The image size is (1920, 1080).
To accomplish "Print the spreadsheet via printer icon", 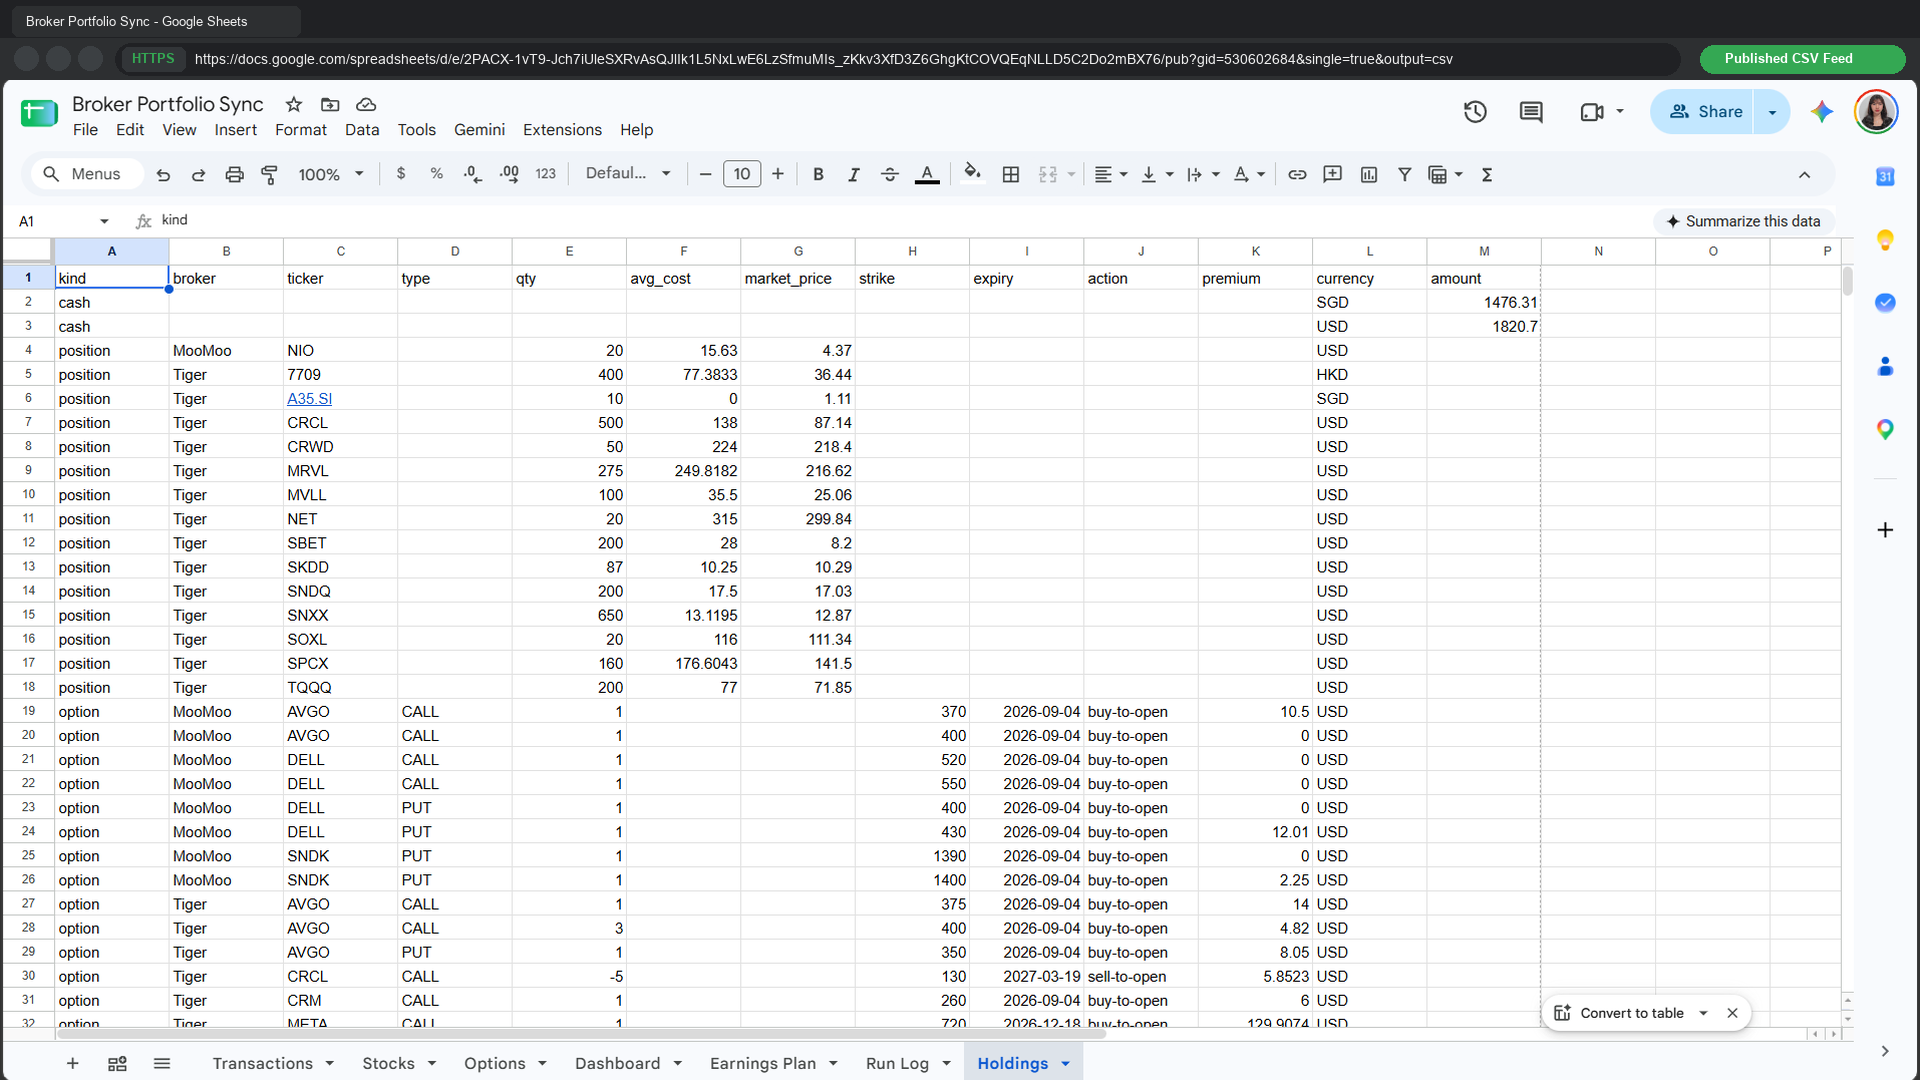I will [234, 175].
